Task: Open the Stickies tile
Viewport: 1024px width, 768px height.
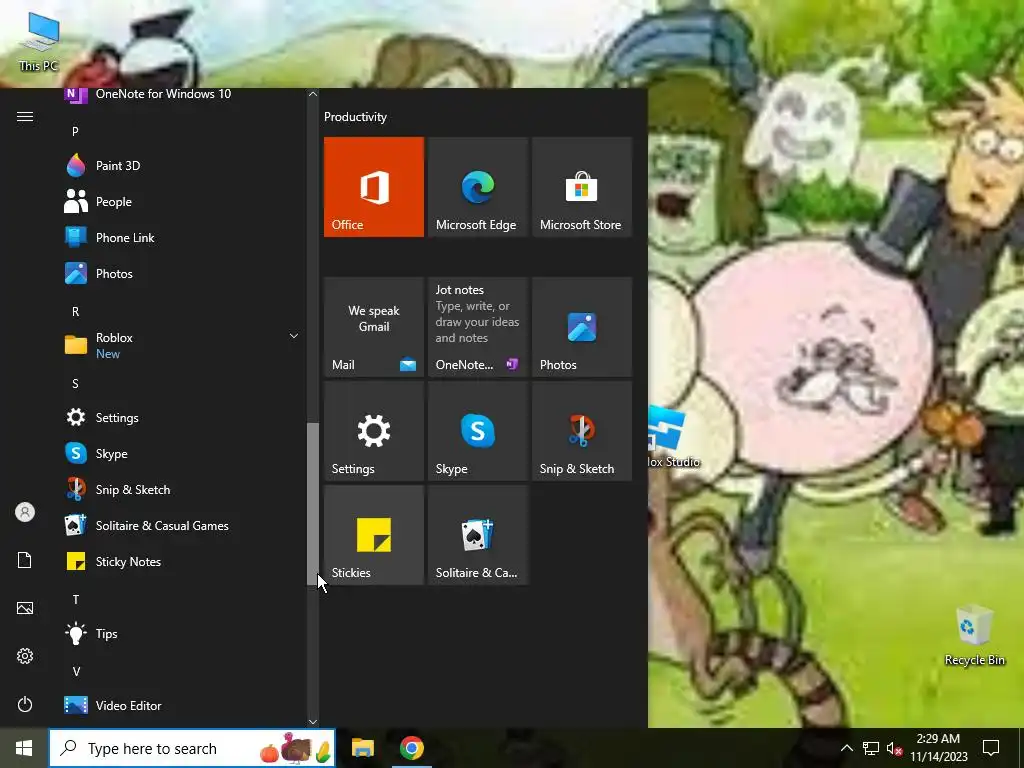Action: tap(374, 535)
